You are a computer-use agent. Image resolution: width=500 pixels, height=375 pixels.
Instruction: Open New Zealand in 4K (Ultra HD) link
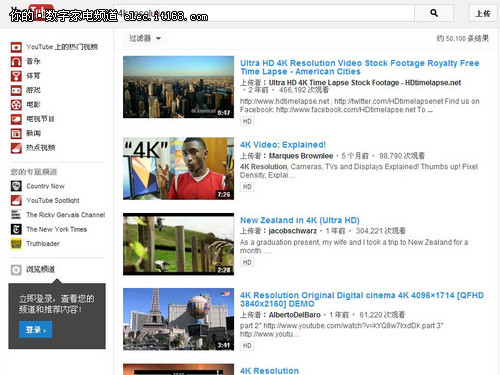click(x=300, y=220)
